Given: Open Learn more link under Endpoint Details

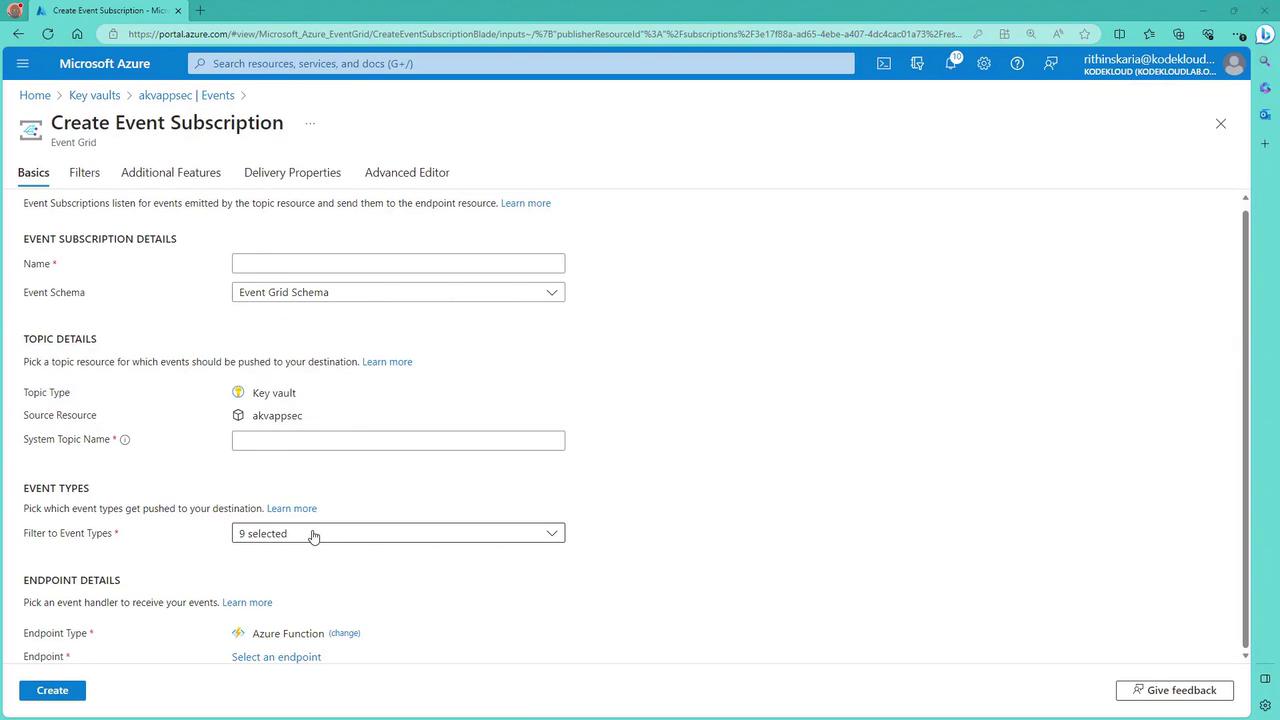Looking at the screenshot, I should coord(247,603).
